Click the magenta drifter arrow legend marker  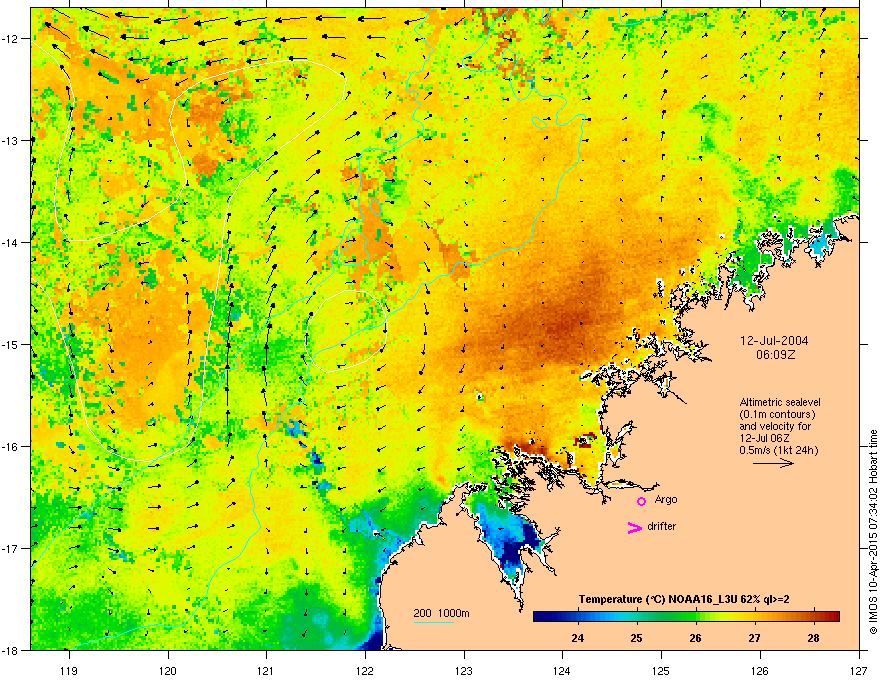pos(634,527)
